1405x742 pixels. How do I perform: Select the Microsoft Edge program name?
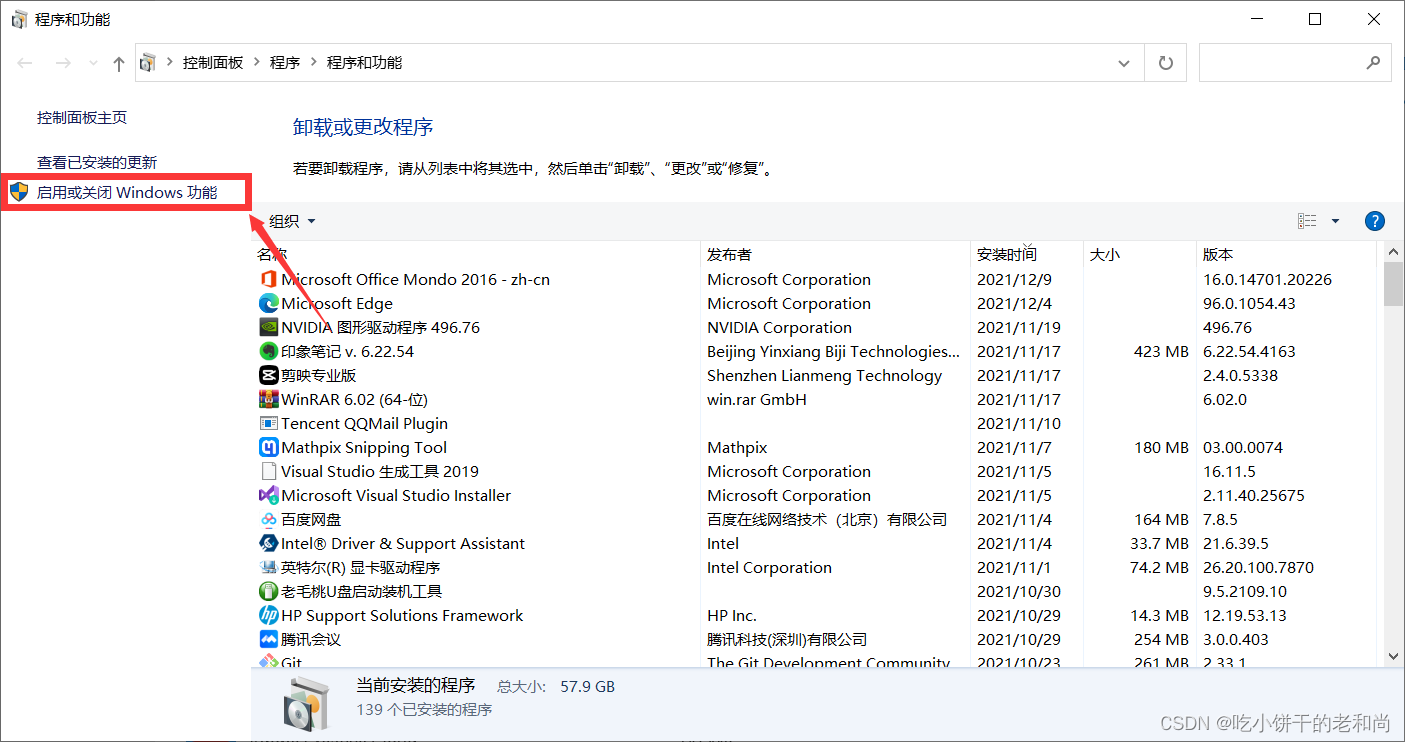point(337,303)
